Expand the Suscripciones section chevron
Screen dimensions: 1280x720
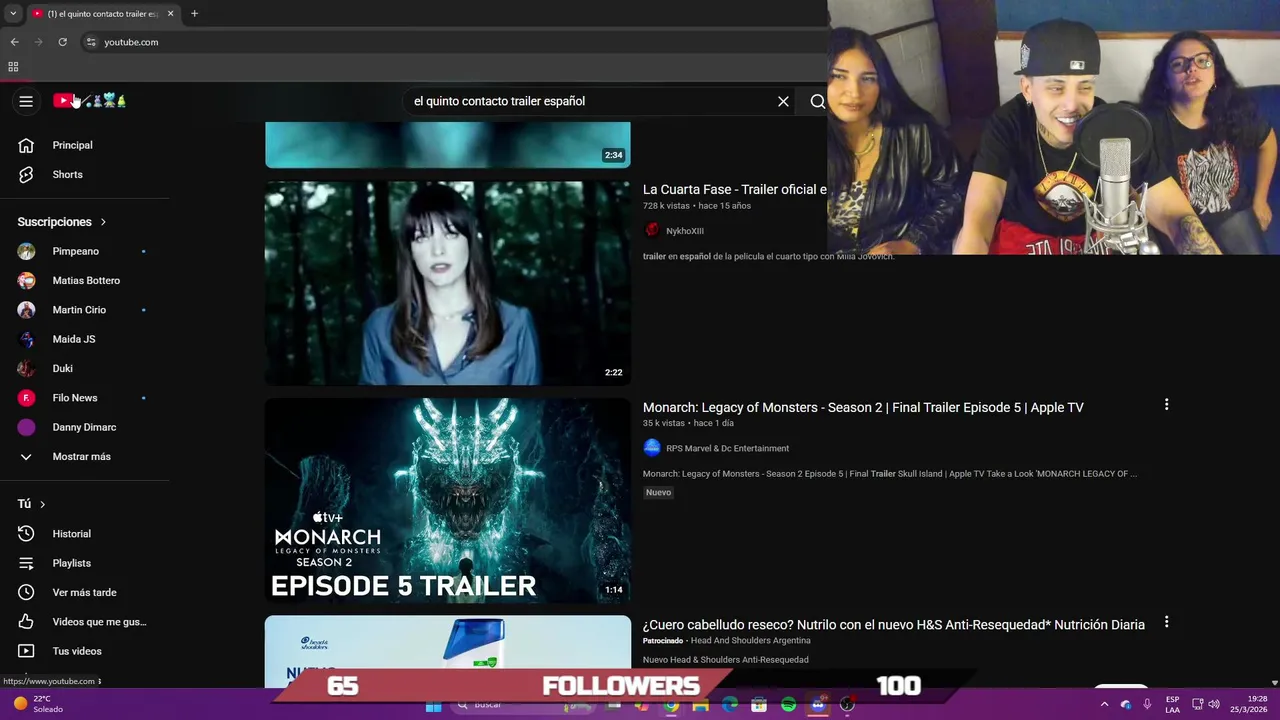[102, 222]
